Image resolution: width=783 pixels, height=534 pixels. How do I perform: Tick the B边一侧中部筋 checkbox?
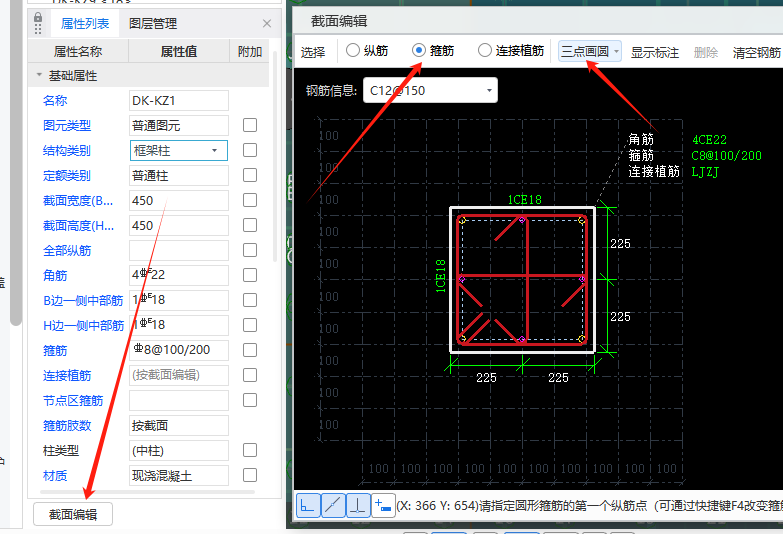(250, 300)
